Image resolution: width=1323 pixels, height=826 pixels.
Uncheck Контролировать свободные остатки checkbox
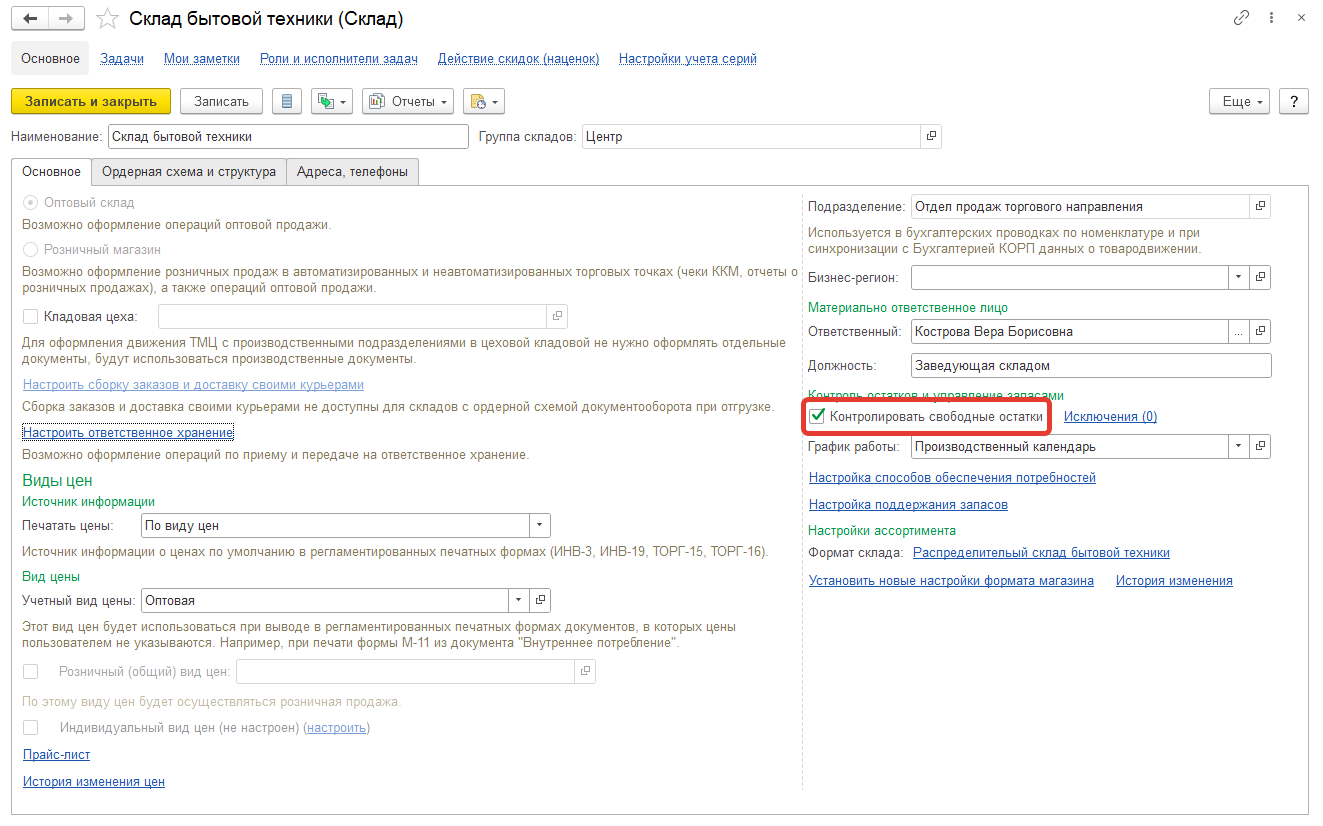[818, 416]
